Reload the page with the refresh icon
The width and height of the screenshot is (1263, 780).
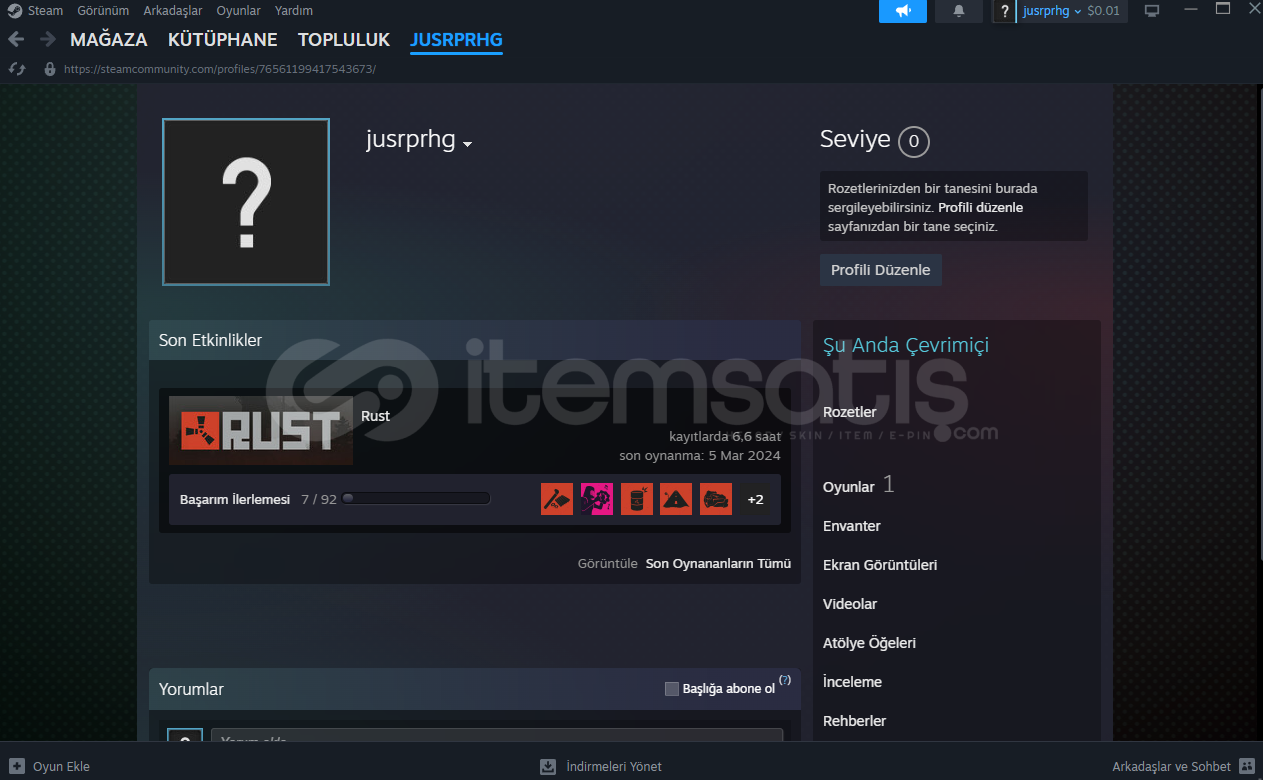[x=16, y=69]
